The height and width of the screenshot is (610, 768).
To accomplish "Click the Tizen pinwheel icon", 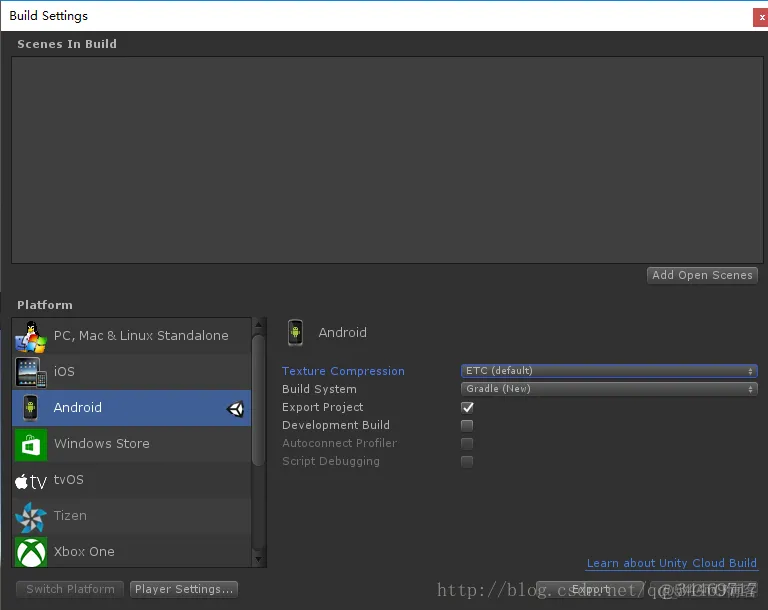I will click(31, 517).
